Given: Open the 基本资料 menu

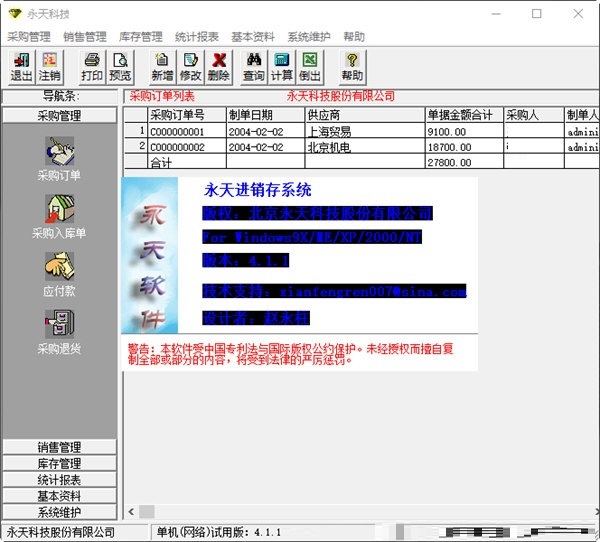Looking at the screenshot, I should coord(253,37).
